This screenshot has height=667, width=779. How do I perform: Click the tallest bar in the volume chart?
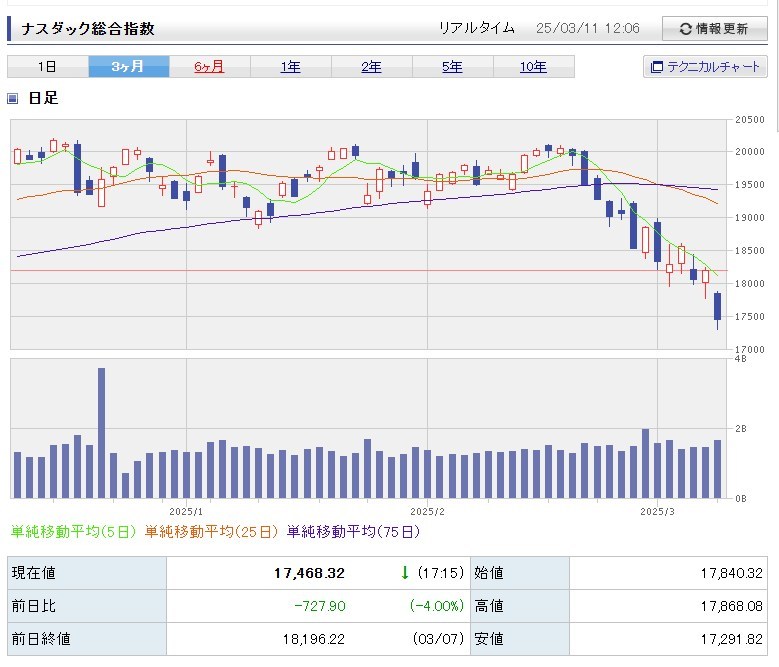coord(102,432)
